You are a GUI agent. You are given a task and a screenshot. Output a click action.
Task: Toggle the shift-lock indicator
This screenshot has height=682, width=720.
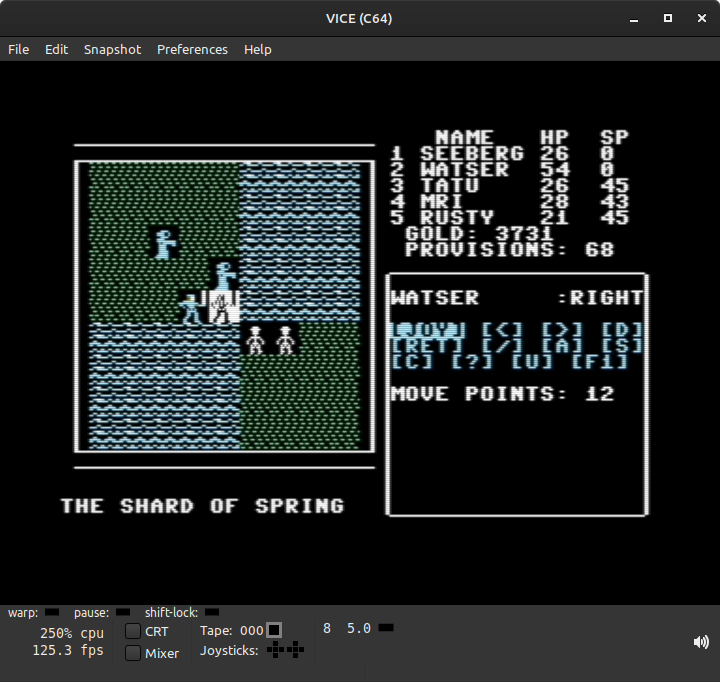(212, 612)
